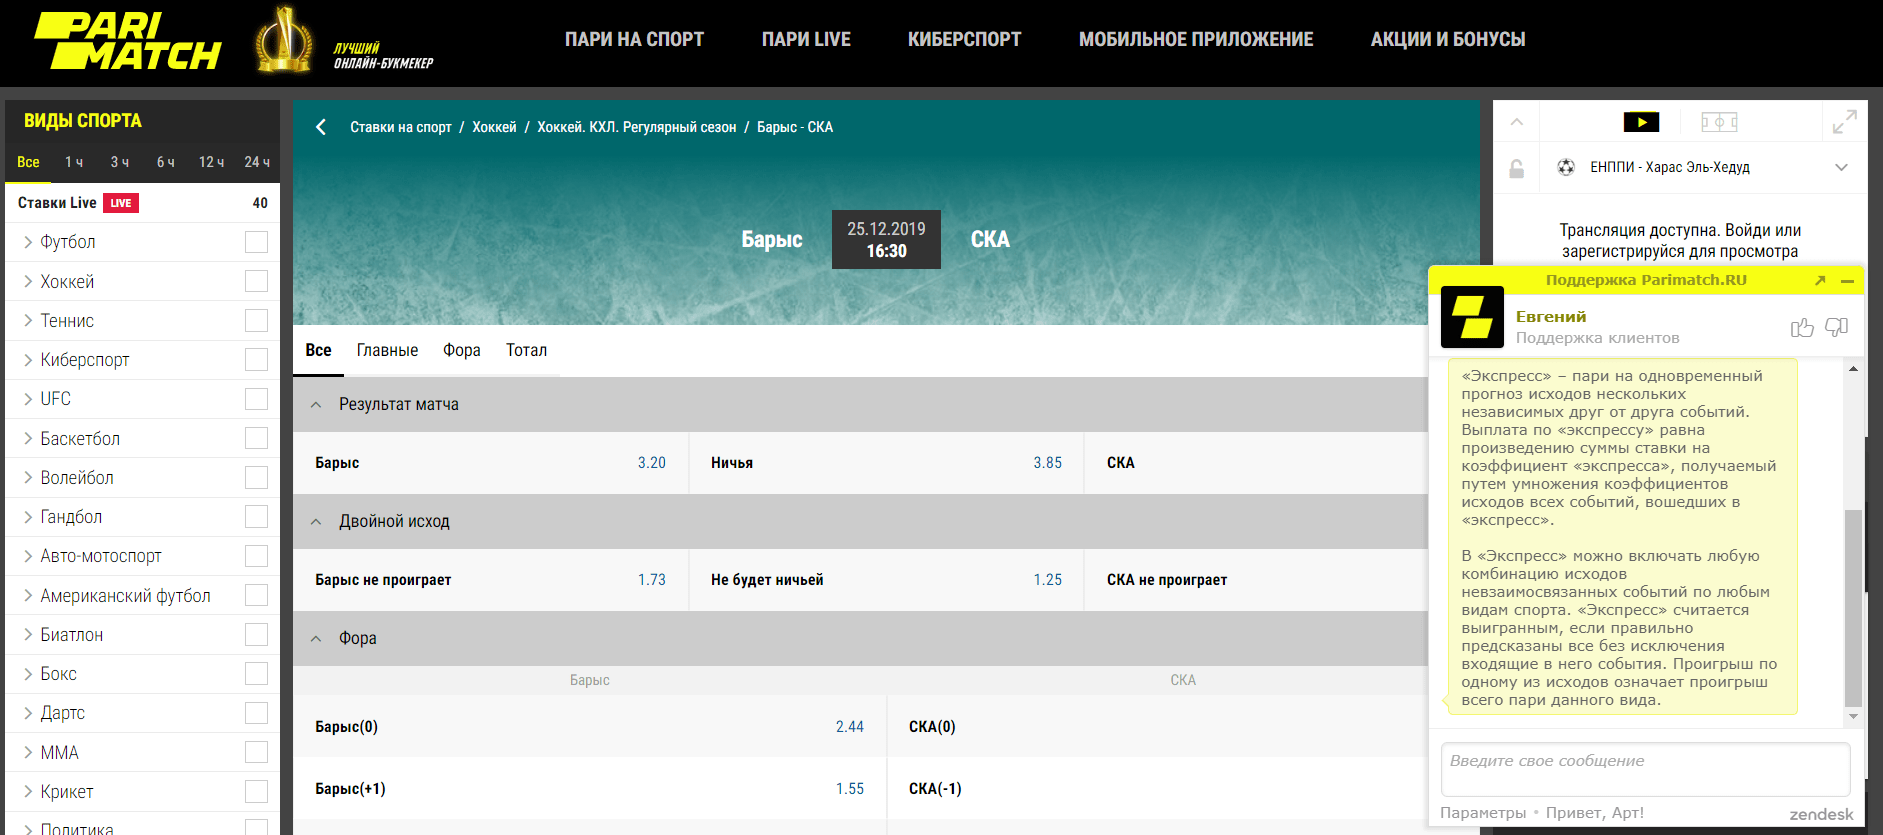Tick the Футбол checkbox
Image resolution: width=1883 pixels, height=835 pixels.
256,242
